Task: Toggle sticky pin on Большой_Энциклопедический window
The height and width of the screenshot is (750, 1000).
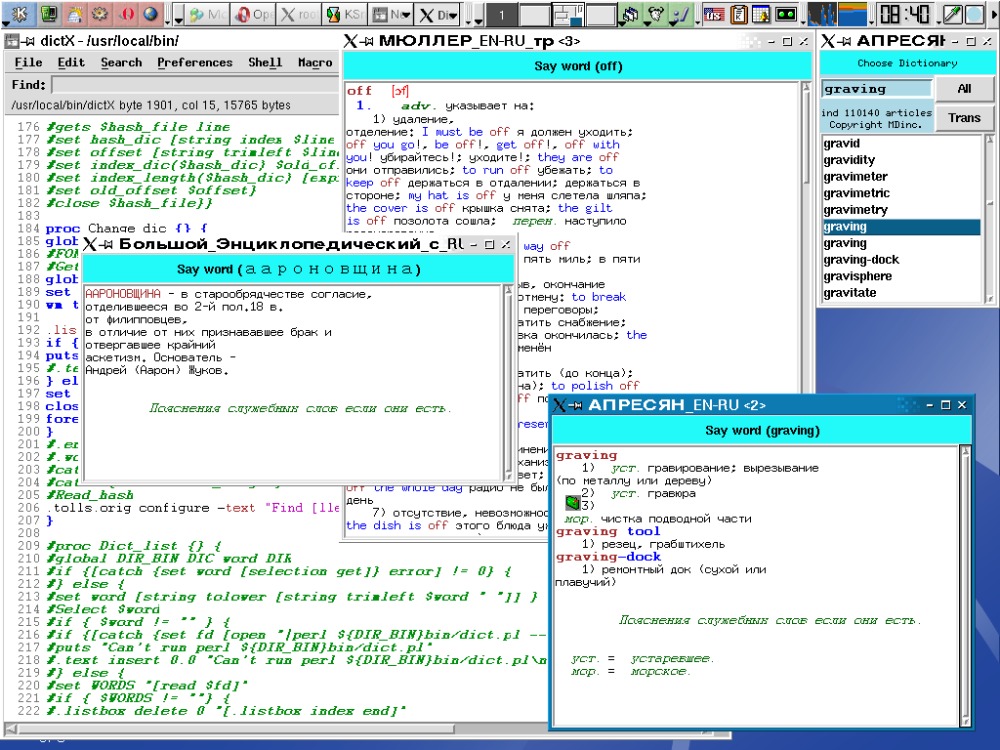Action: click(x=107, y=244)
